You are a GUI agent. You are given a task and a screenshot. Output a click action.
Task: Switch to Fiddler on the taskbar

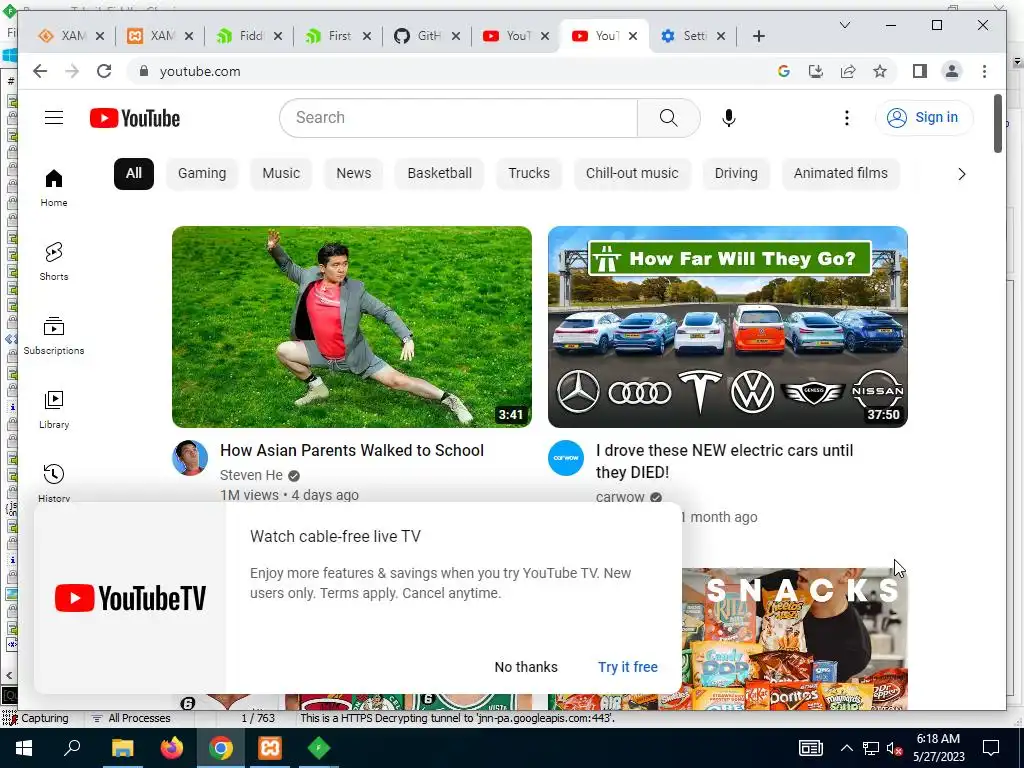click(x=319, y=748)
